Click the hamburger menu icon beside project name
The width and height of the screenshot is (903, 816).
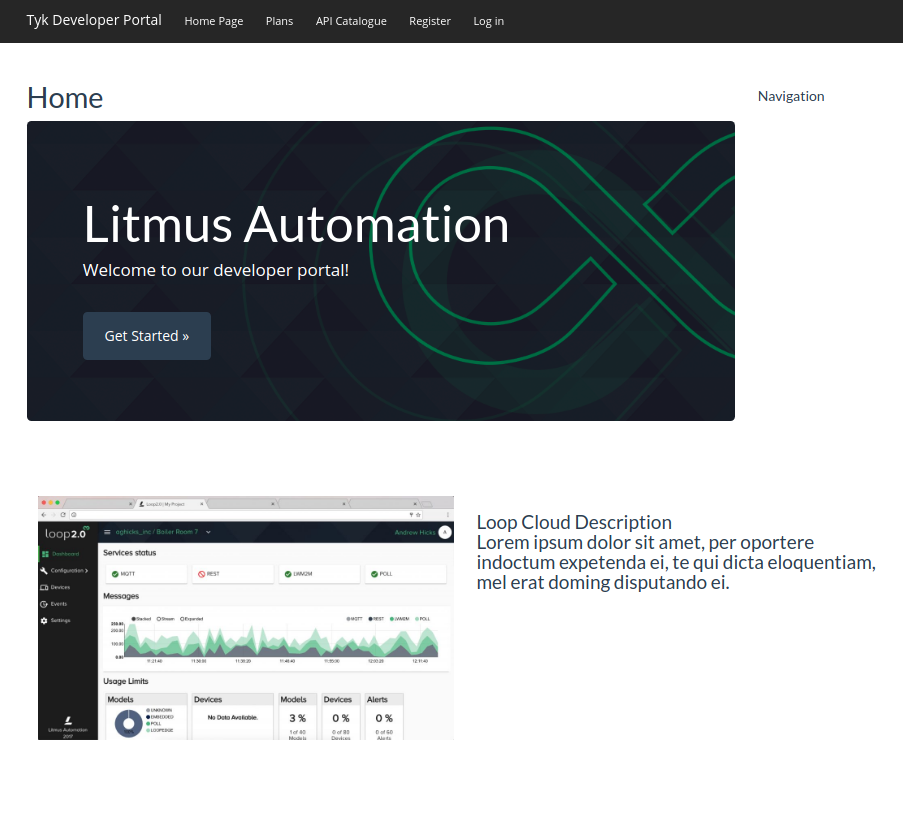click(x=107, y=532)
